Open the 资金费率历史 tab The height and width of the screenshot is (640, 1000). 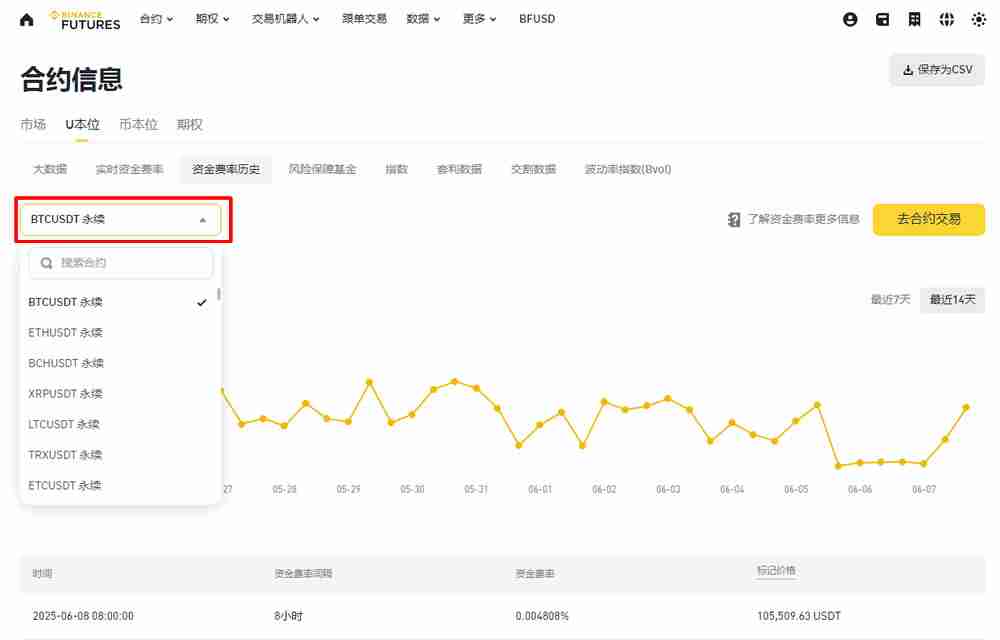(225, 169)
